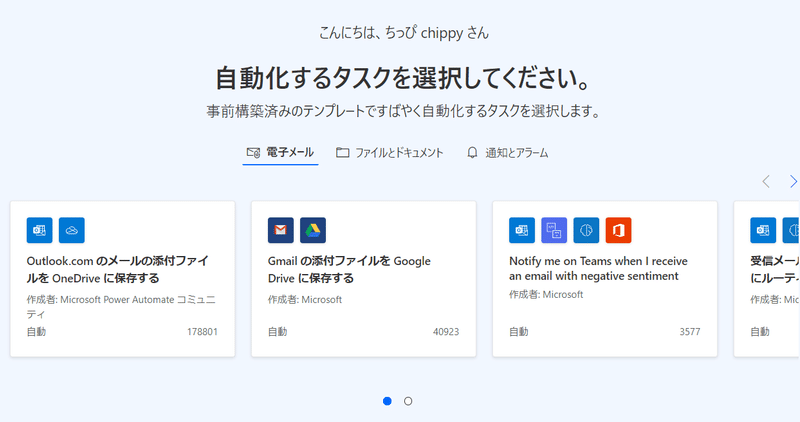The image size is (800, 422).
Task: Click Outlook icon on the OneDrive attachment card
Action: click(39, 230)
